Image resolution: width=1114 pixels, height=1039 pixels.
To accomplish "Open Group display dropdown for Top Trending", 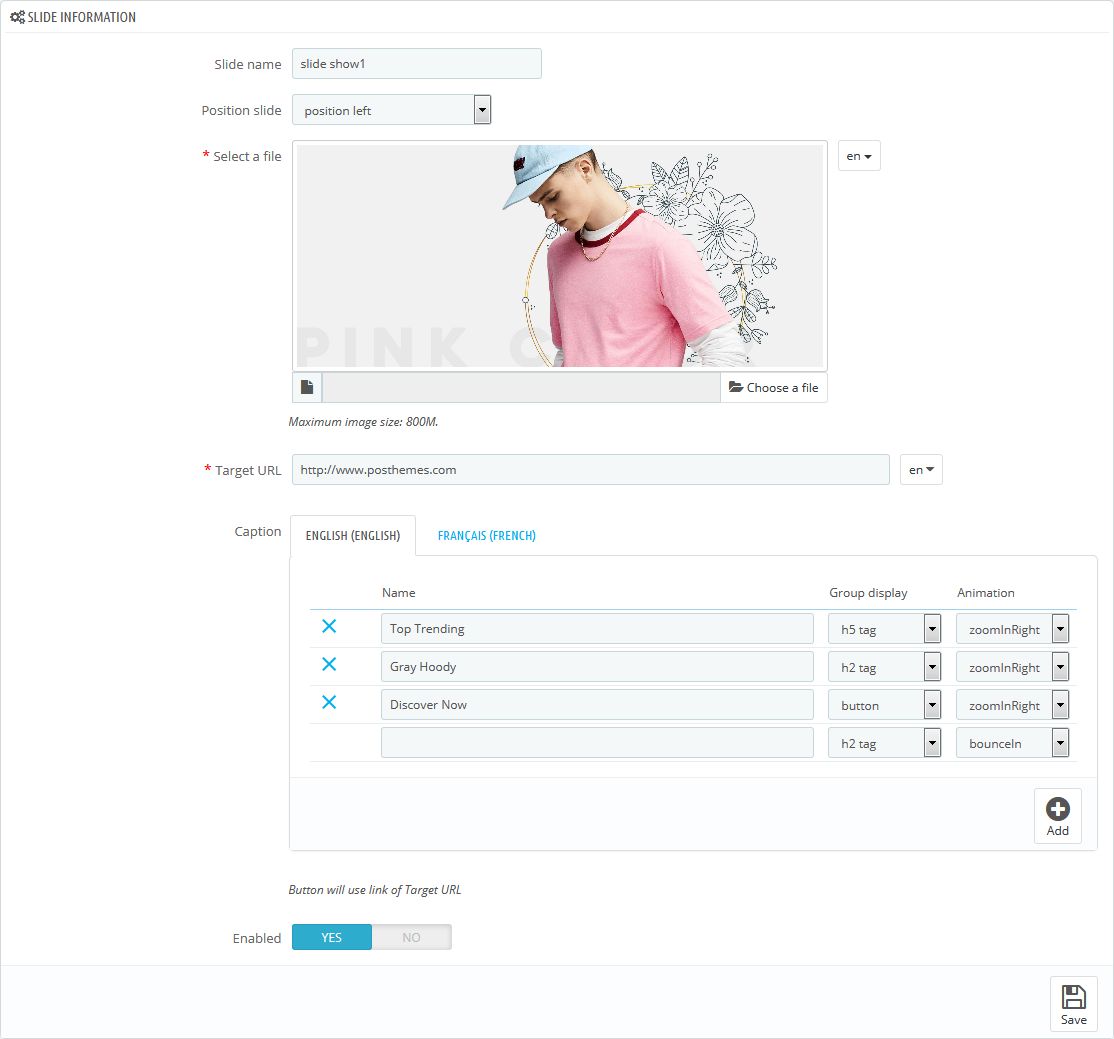I will tap(884, 629).
